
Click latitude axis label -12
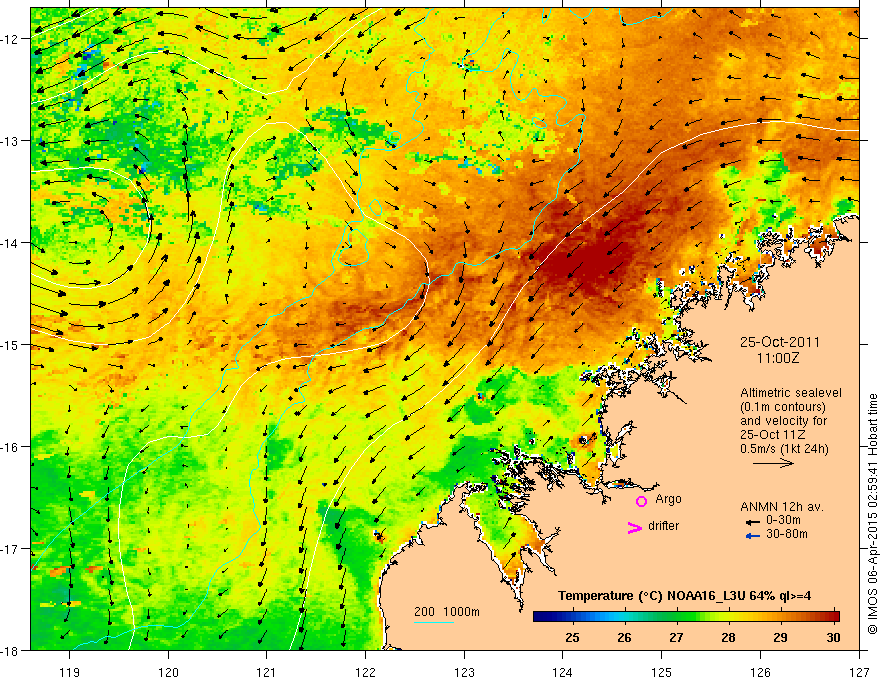pos(10,39)
